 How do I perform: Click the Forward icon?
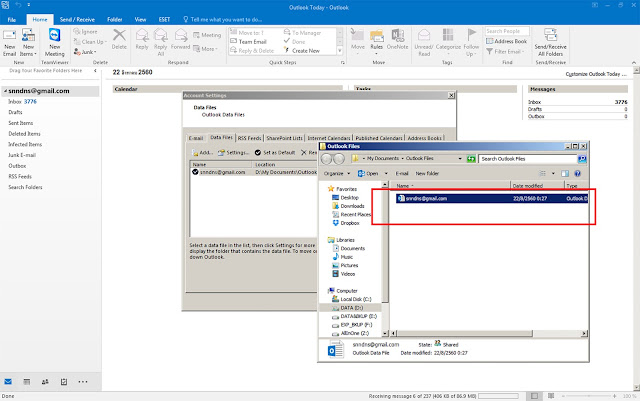click(180, 39)
